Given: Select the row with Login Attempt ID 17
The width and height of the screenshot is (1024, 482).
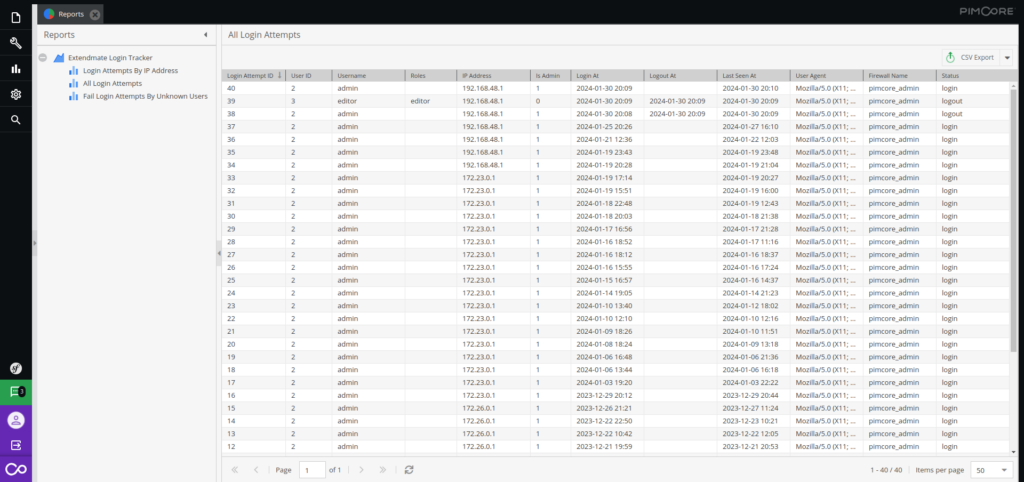Looking at the screenshot, I should tap(616, 383).
